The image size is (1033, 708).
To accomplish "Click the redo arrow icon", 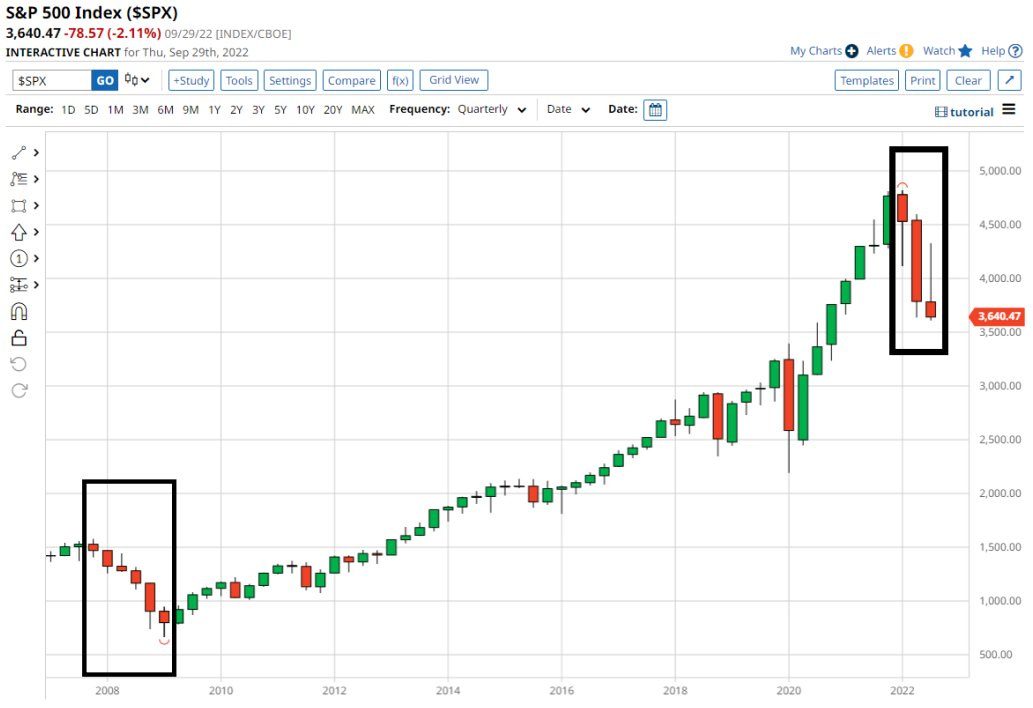I will tap(18, 391).
